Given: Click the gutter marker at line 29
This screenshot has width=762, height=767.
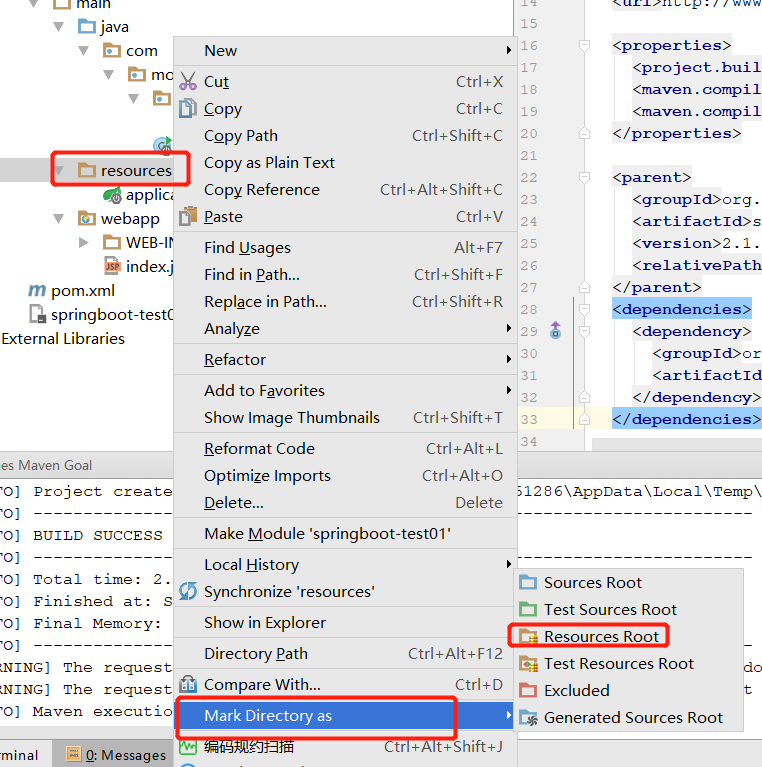Looking at the screenshot, I should [x=556, y=331].
